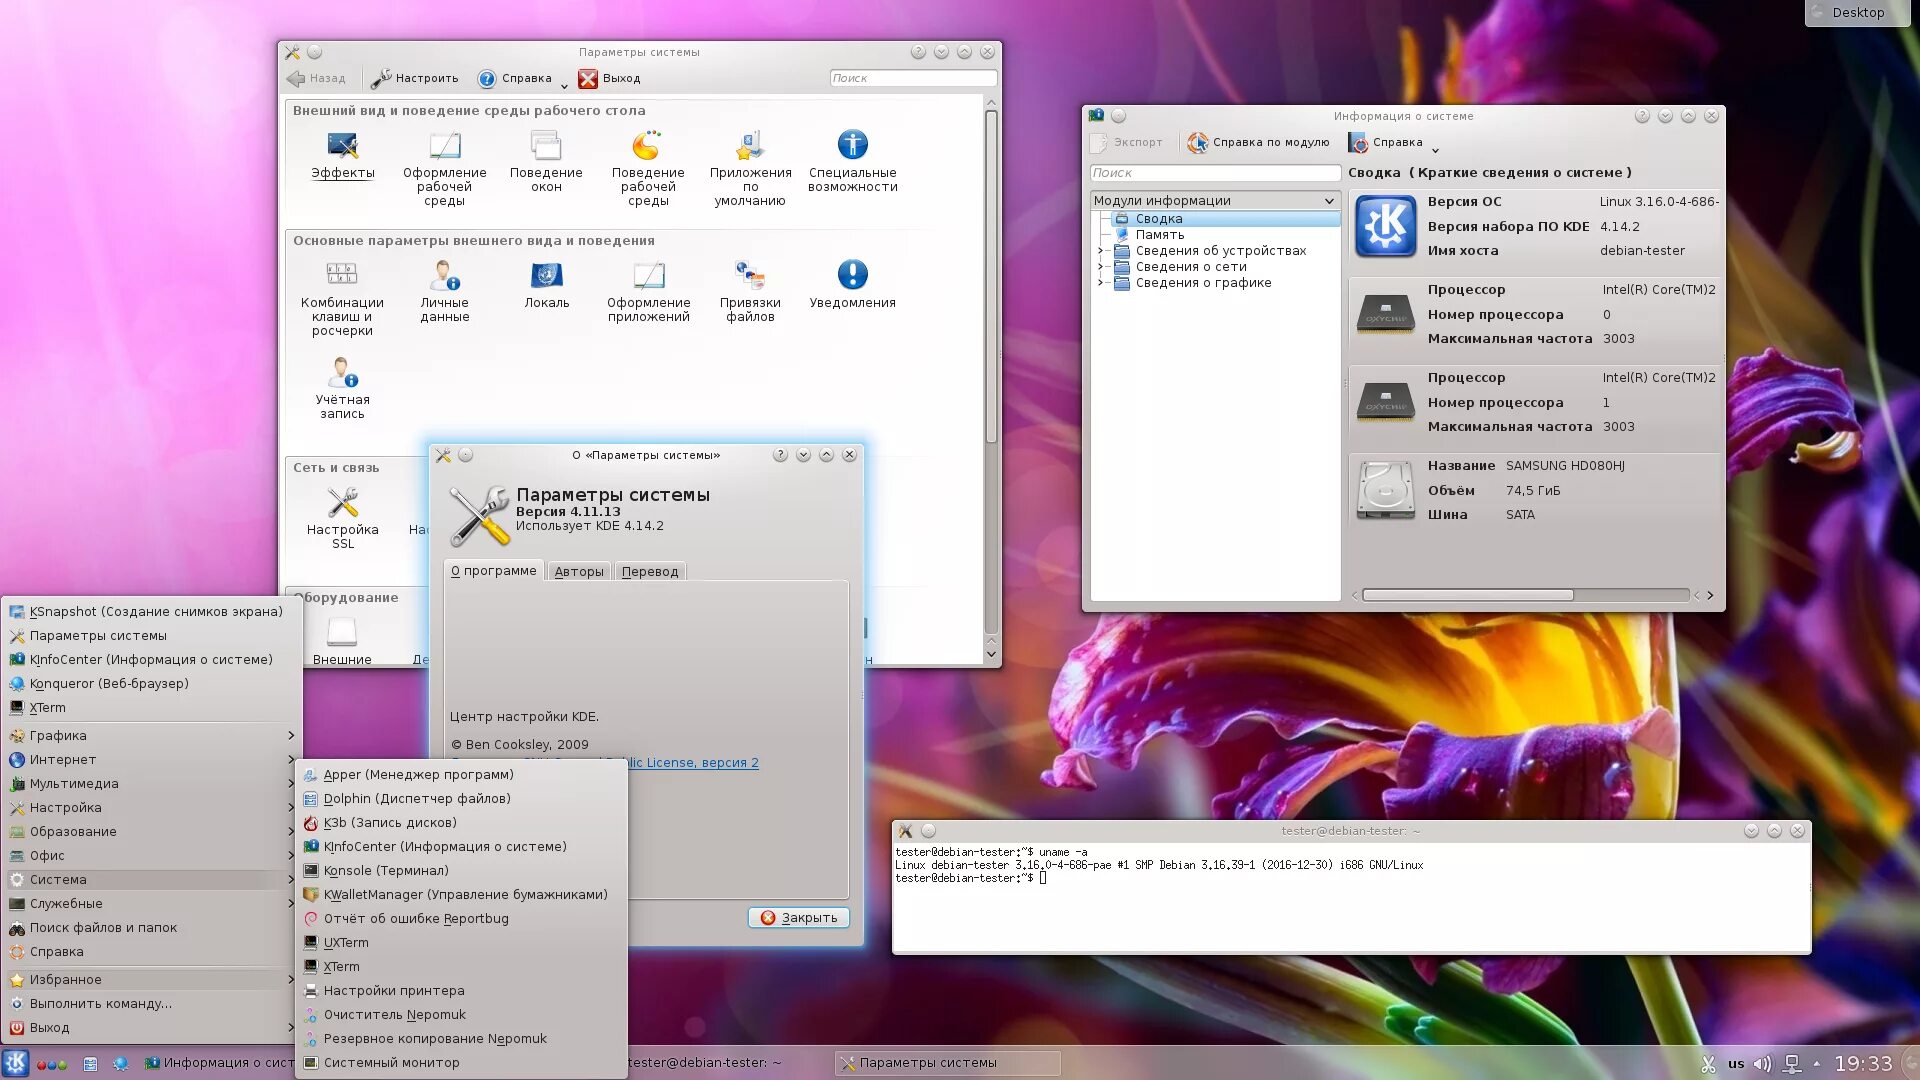Click the volume icon in system tray
The height and width of the screenshot is (1080, 1920).
(1762, 1064)
